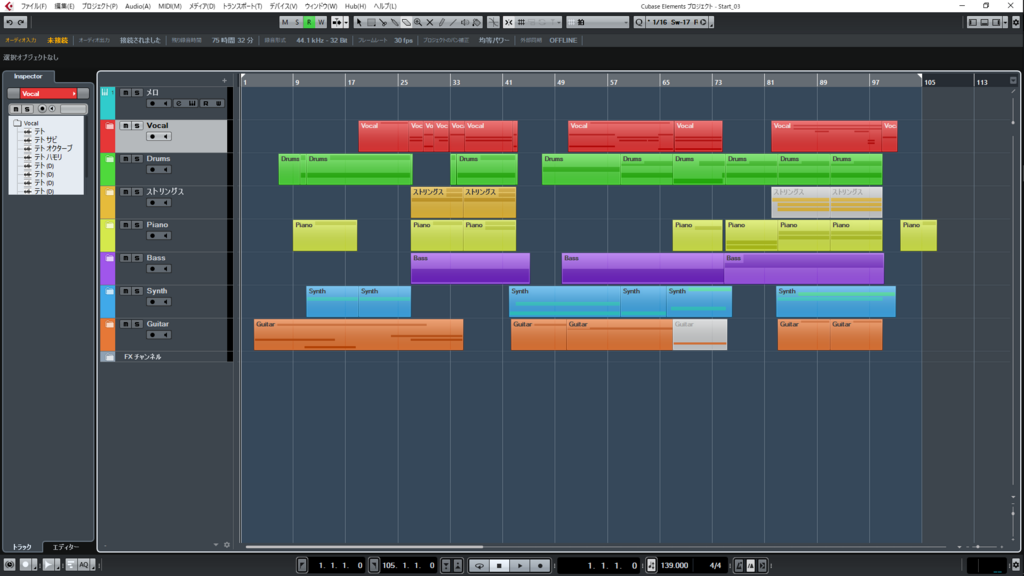Image resolution: width=1024 pixels, height=576 pixels.
Task: Click the Drums folder icon in track list
Action: [109, 159]
